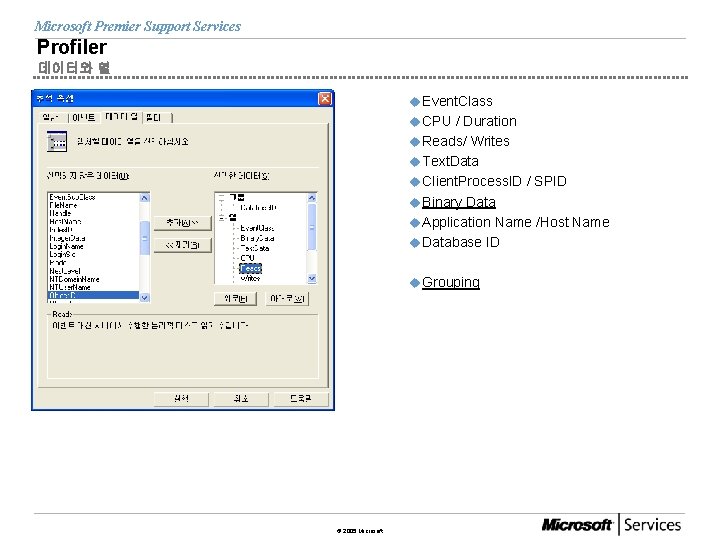Collapse the 그룹 (Groups) tree node
The height and width of the screenshot is (540, 720).
(222, 197)
